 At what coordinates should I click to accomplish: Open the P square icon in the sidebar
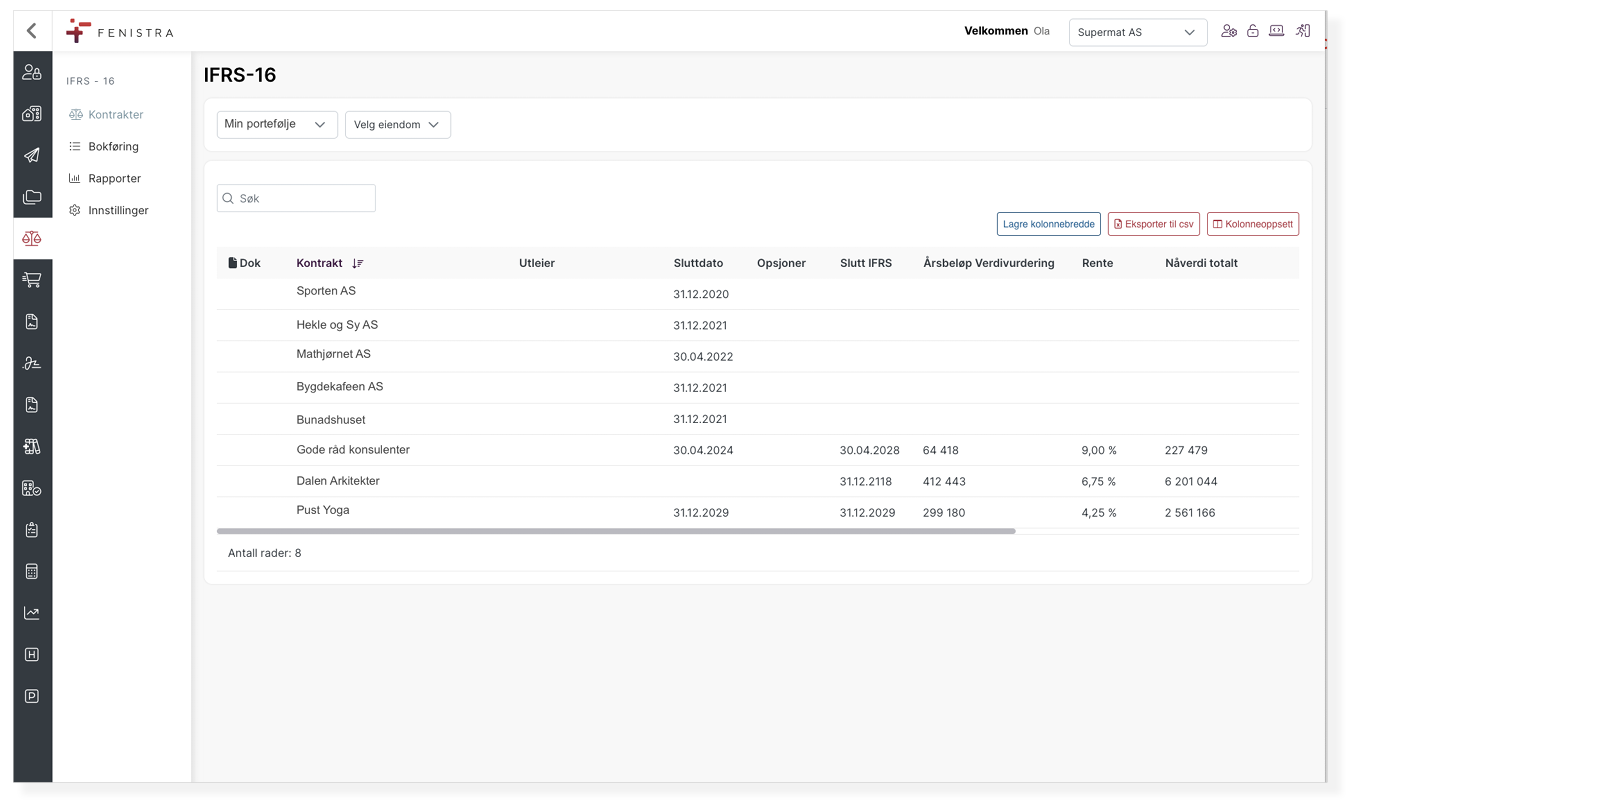[x=32, y=696]
